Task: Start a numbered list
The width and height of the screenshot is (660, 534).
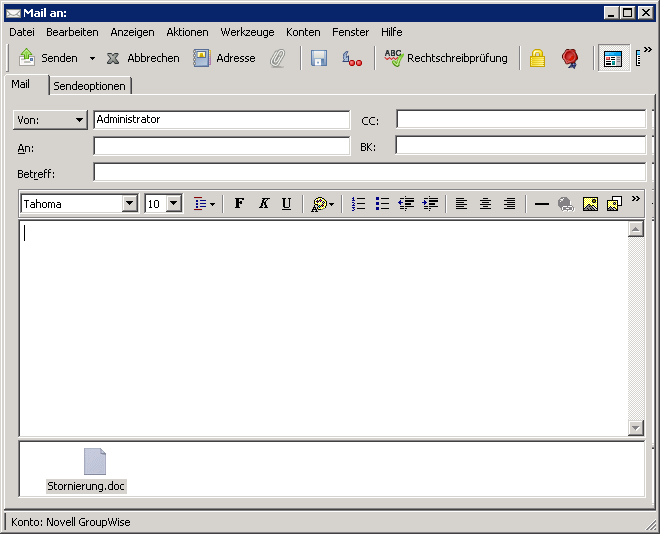Action: [358, 204]
